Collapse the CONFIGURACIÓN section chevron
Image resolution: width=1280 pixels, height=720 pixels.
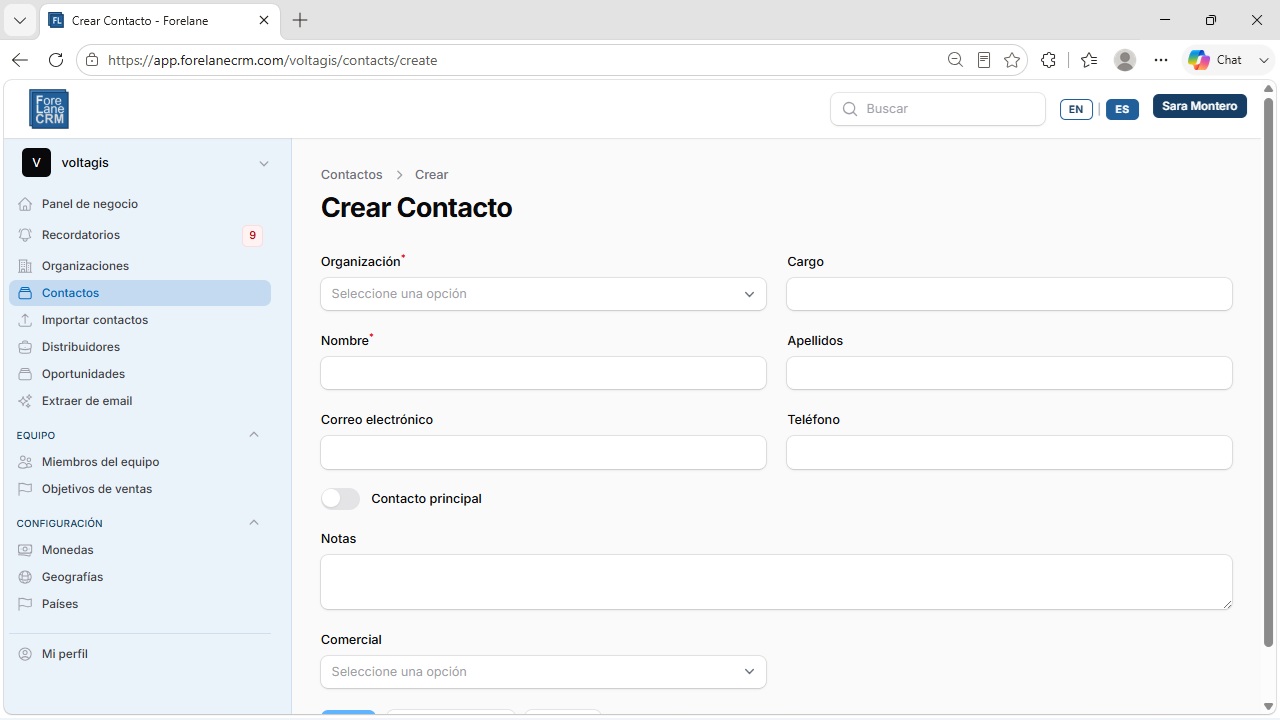pyautogui.click(x=253, y=523)
